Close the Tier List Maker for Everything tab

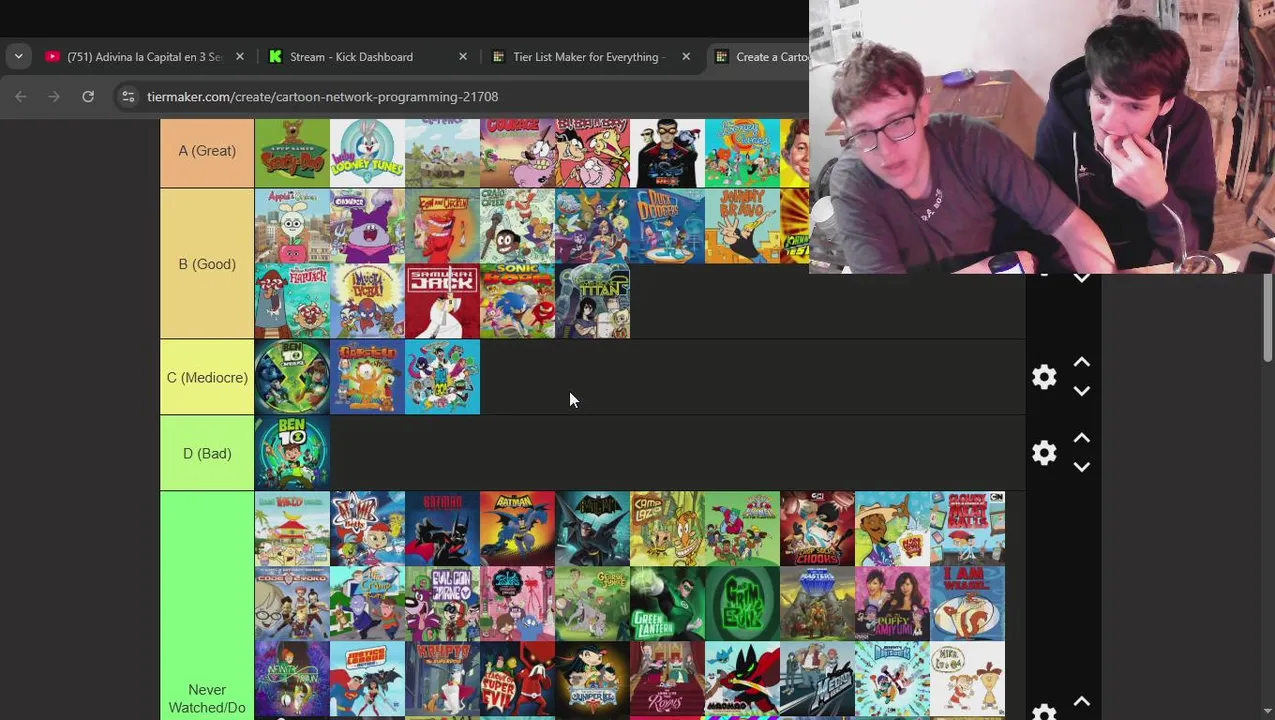[x=685, y=57]
